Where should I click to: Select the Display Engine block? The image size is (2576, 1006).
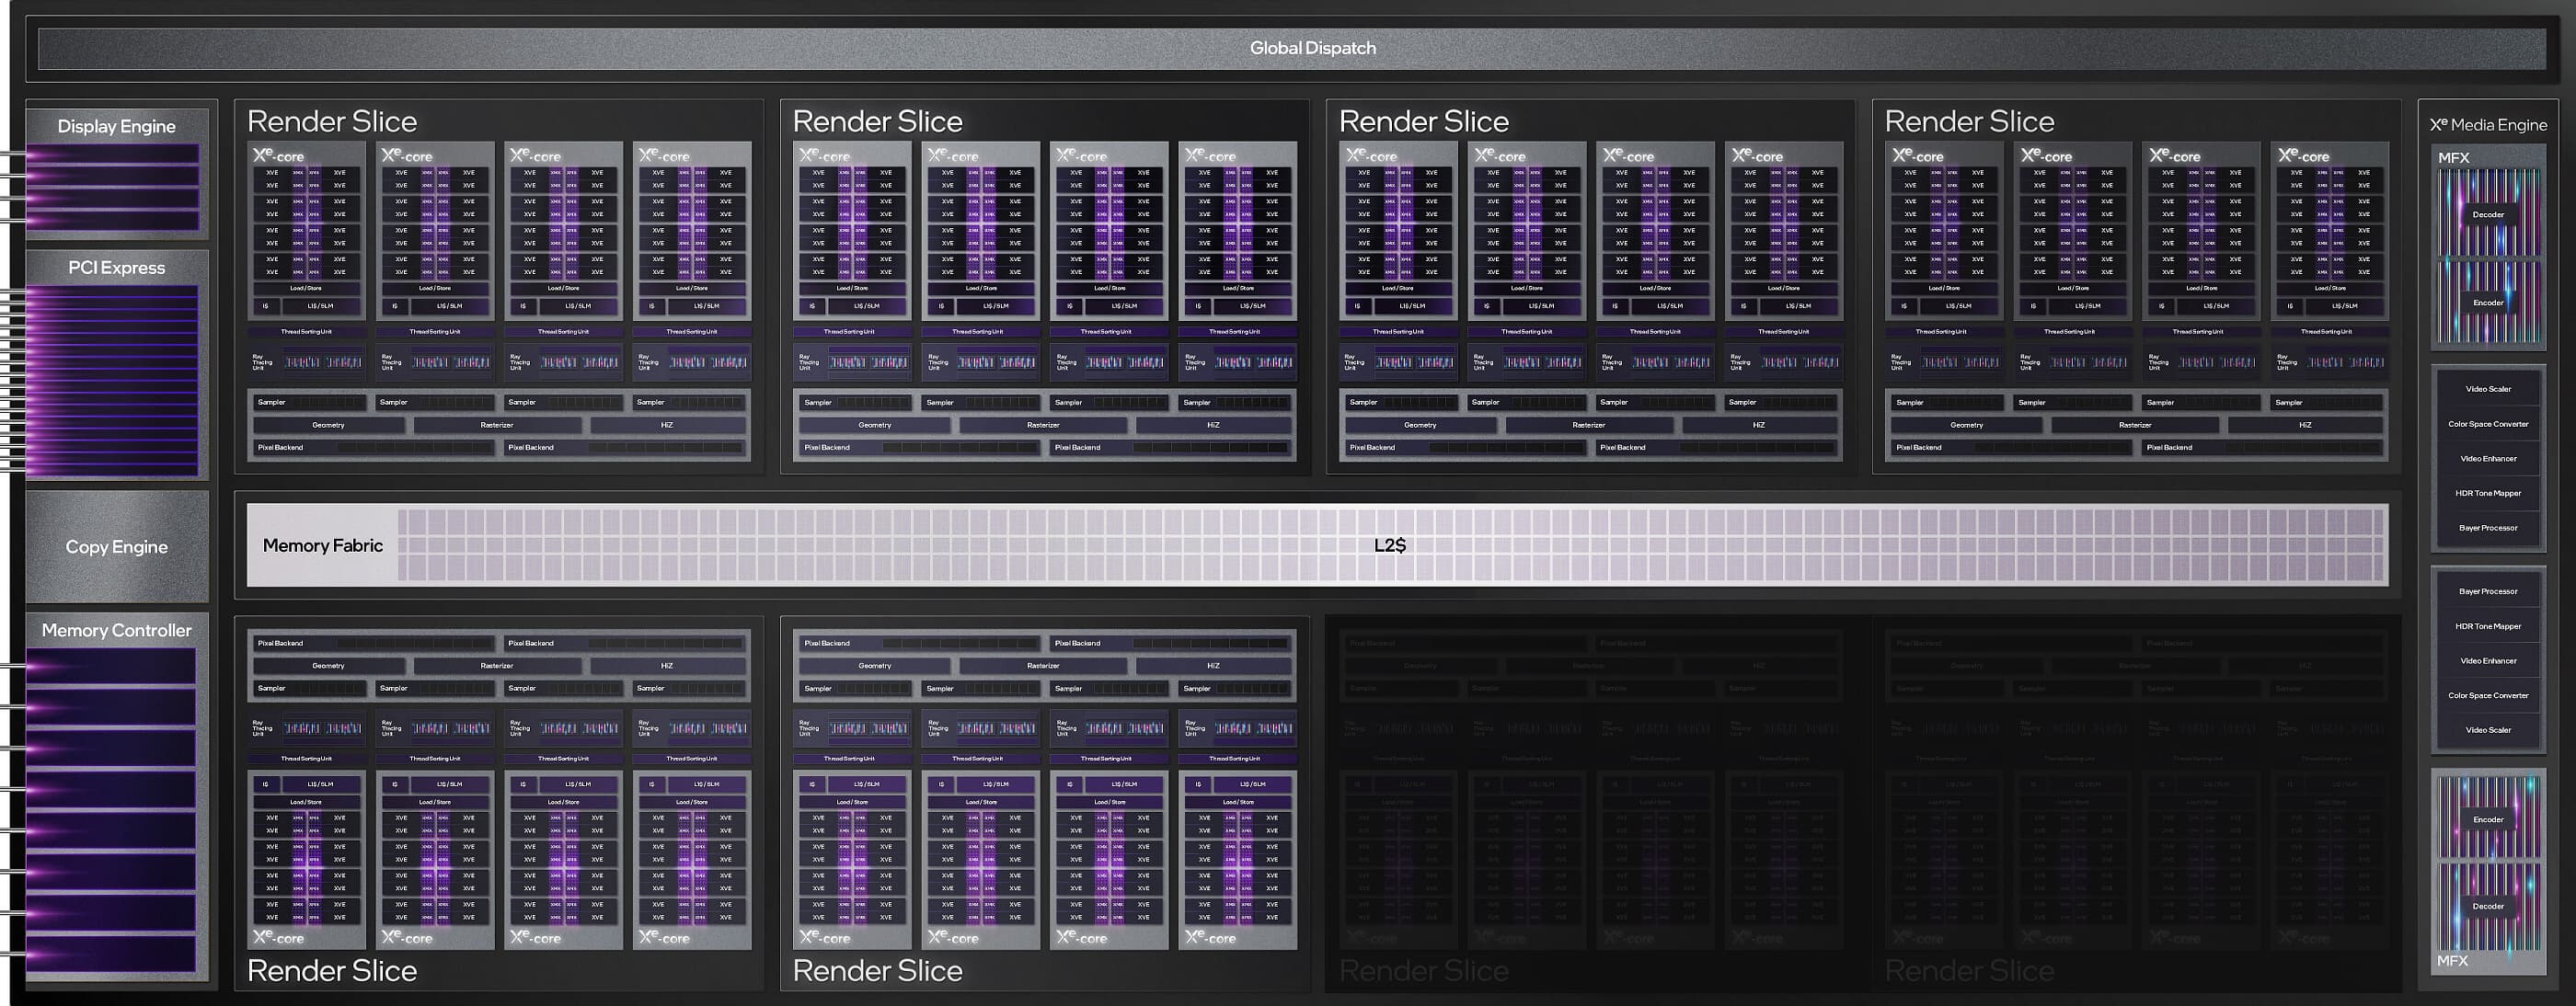point(117,127)
